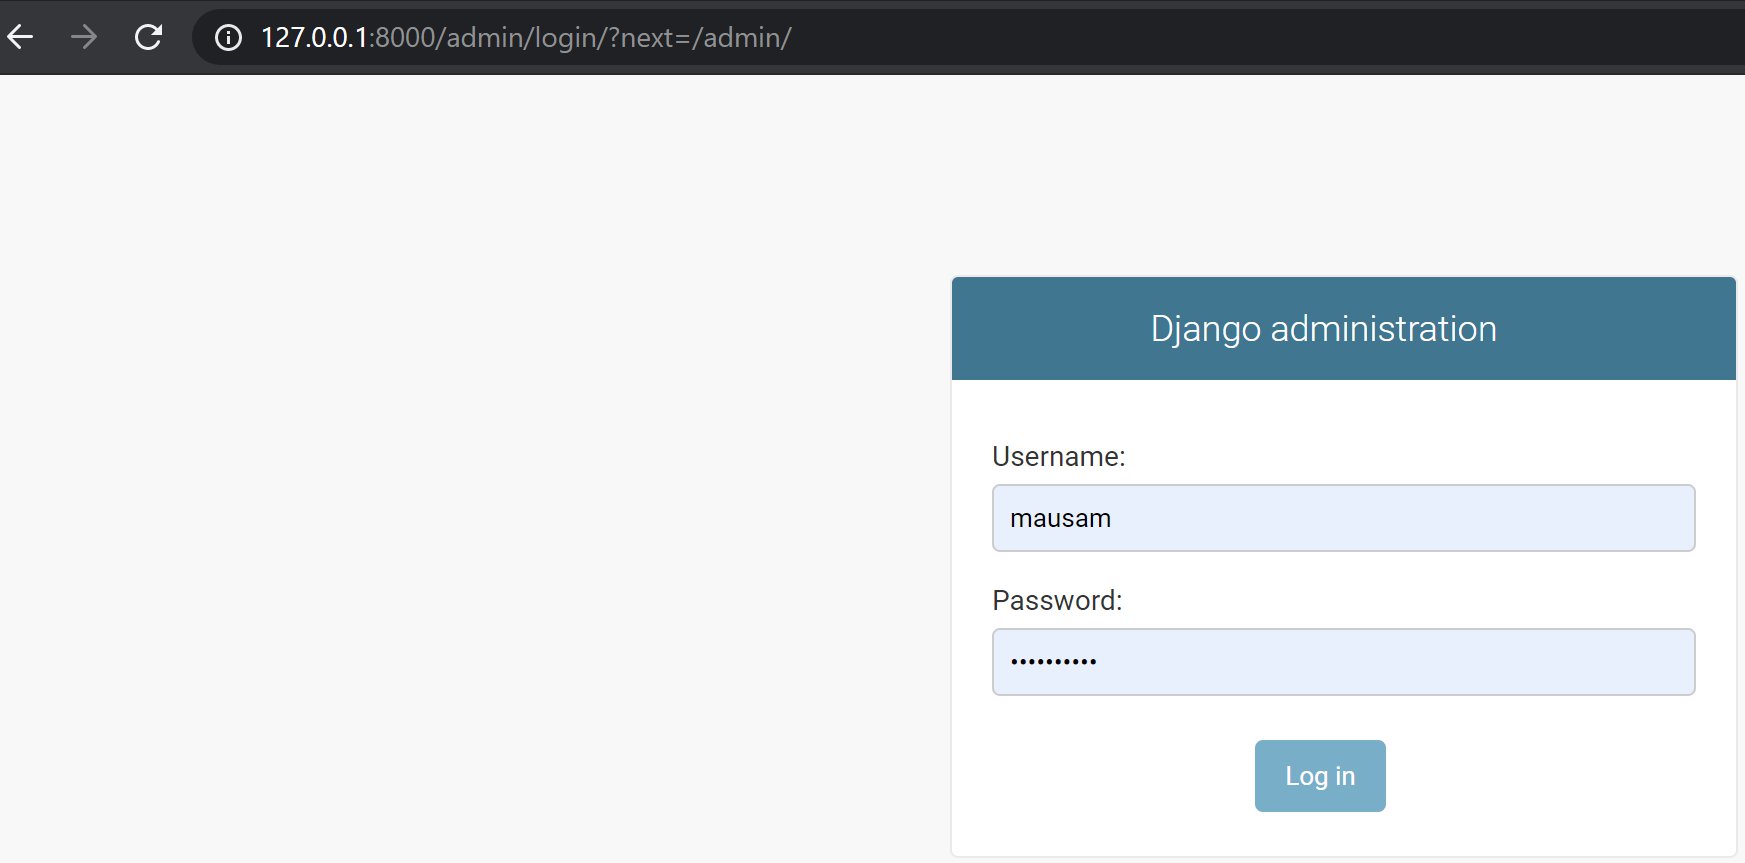View site information icon in address bar

pyautogui.click(x=228, y=38)
